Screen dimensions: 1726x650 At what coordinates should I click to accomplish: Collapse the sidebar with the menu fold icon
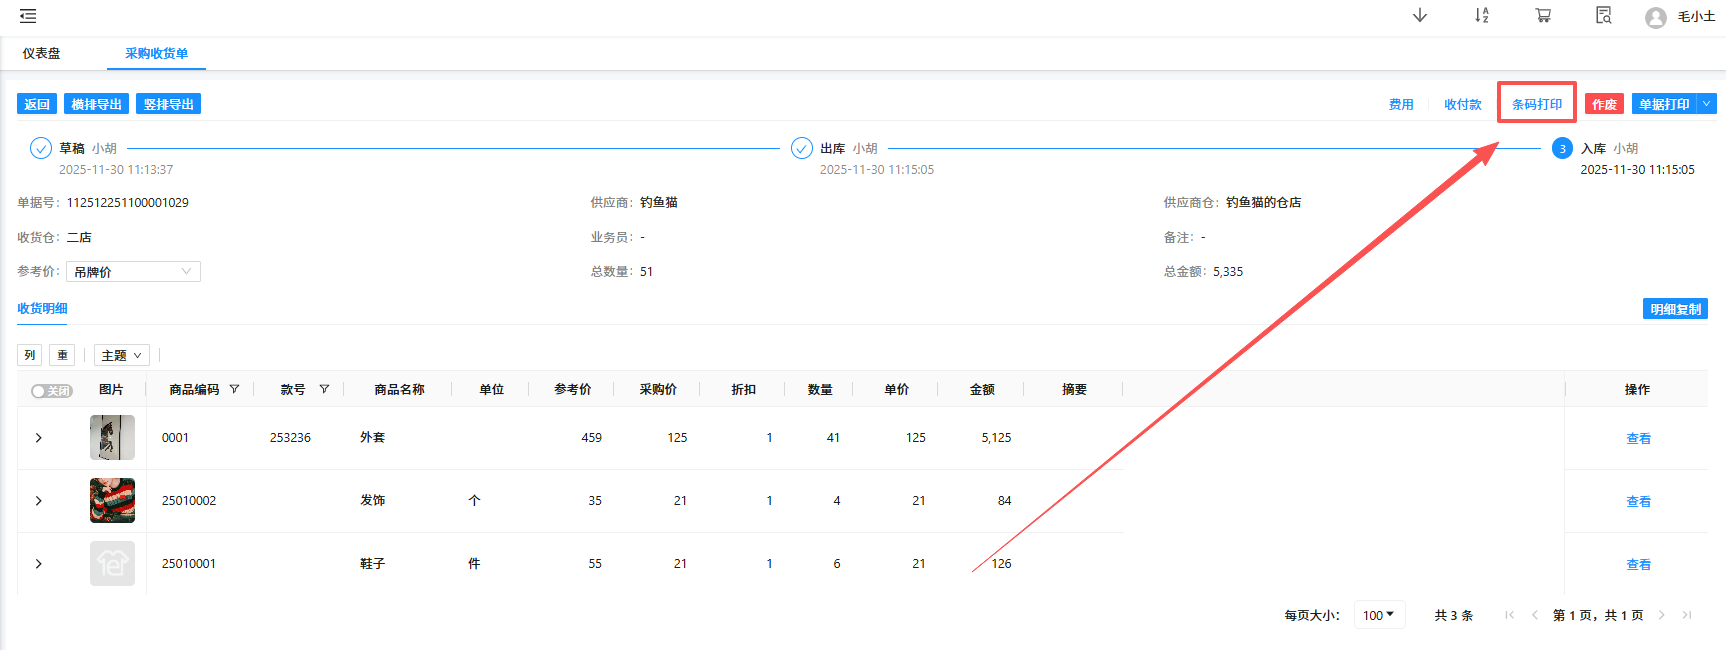click(28, 16)
